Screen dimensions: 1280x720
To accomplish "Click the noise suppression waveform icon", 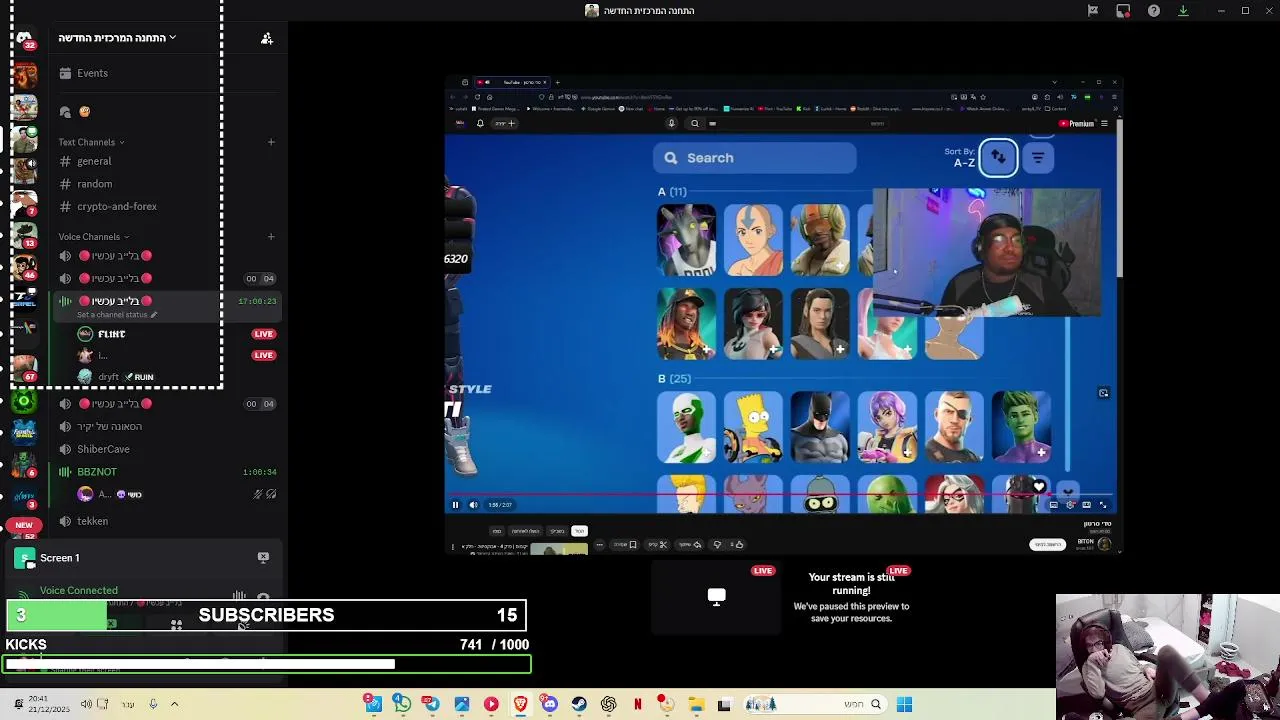I will tap(239, 596).
